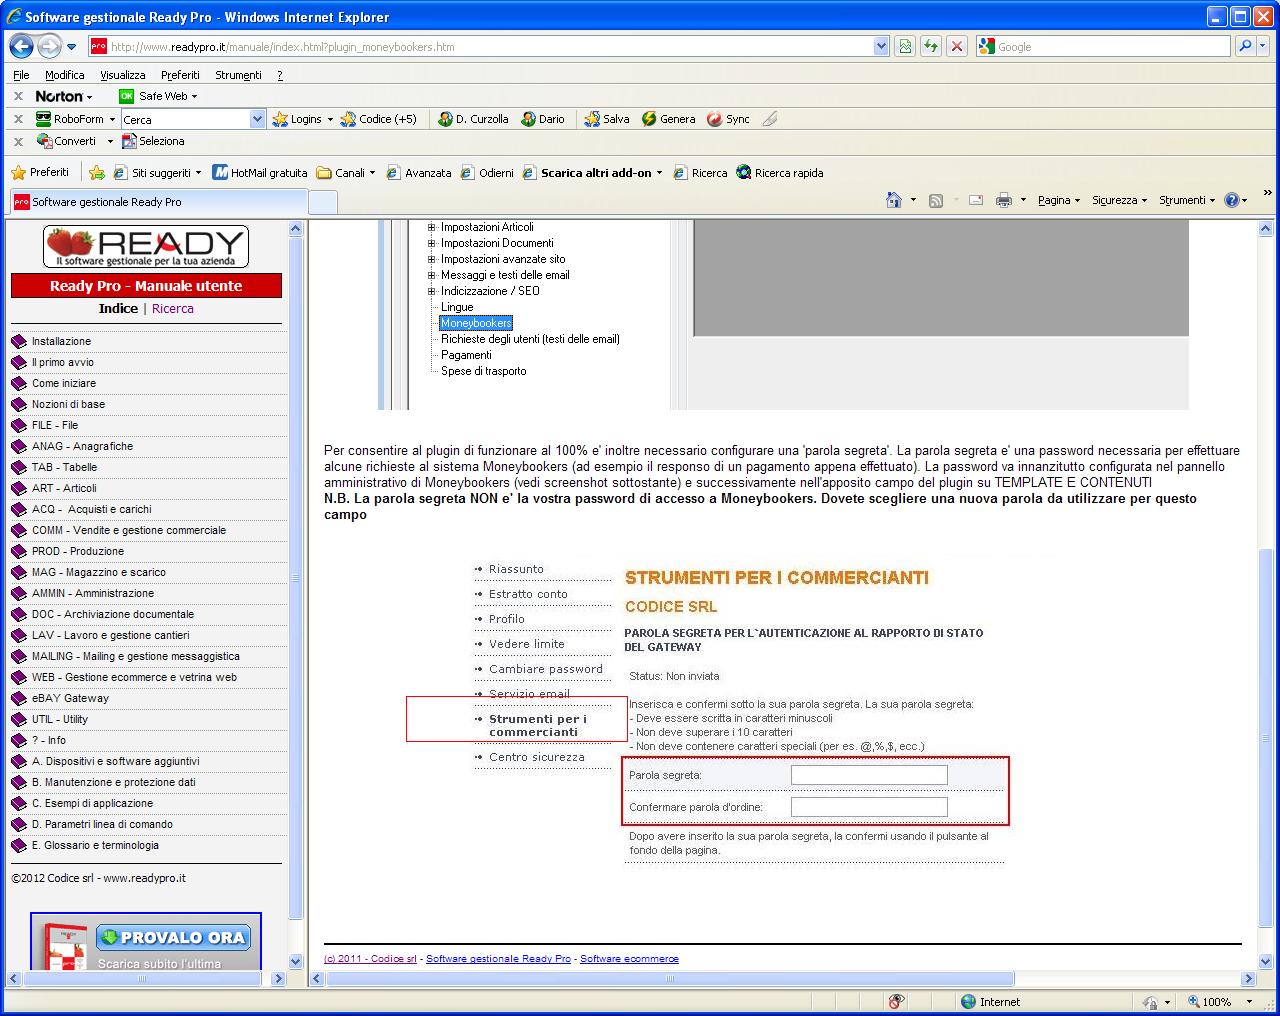Open the Sicurezza menu dropdown

1119,200
